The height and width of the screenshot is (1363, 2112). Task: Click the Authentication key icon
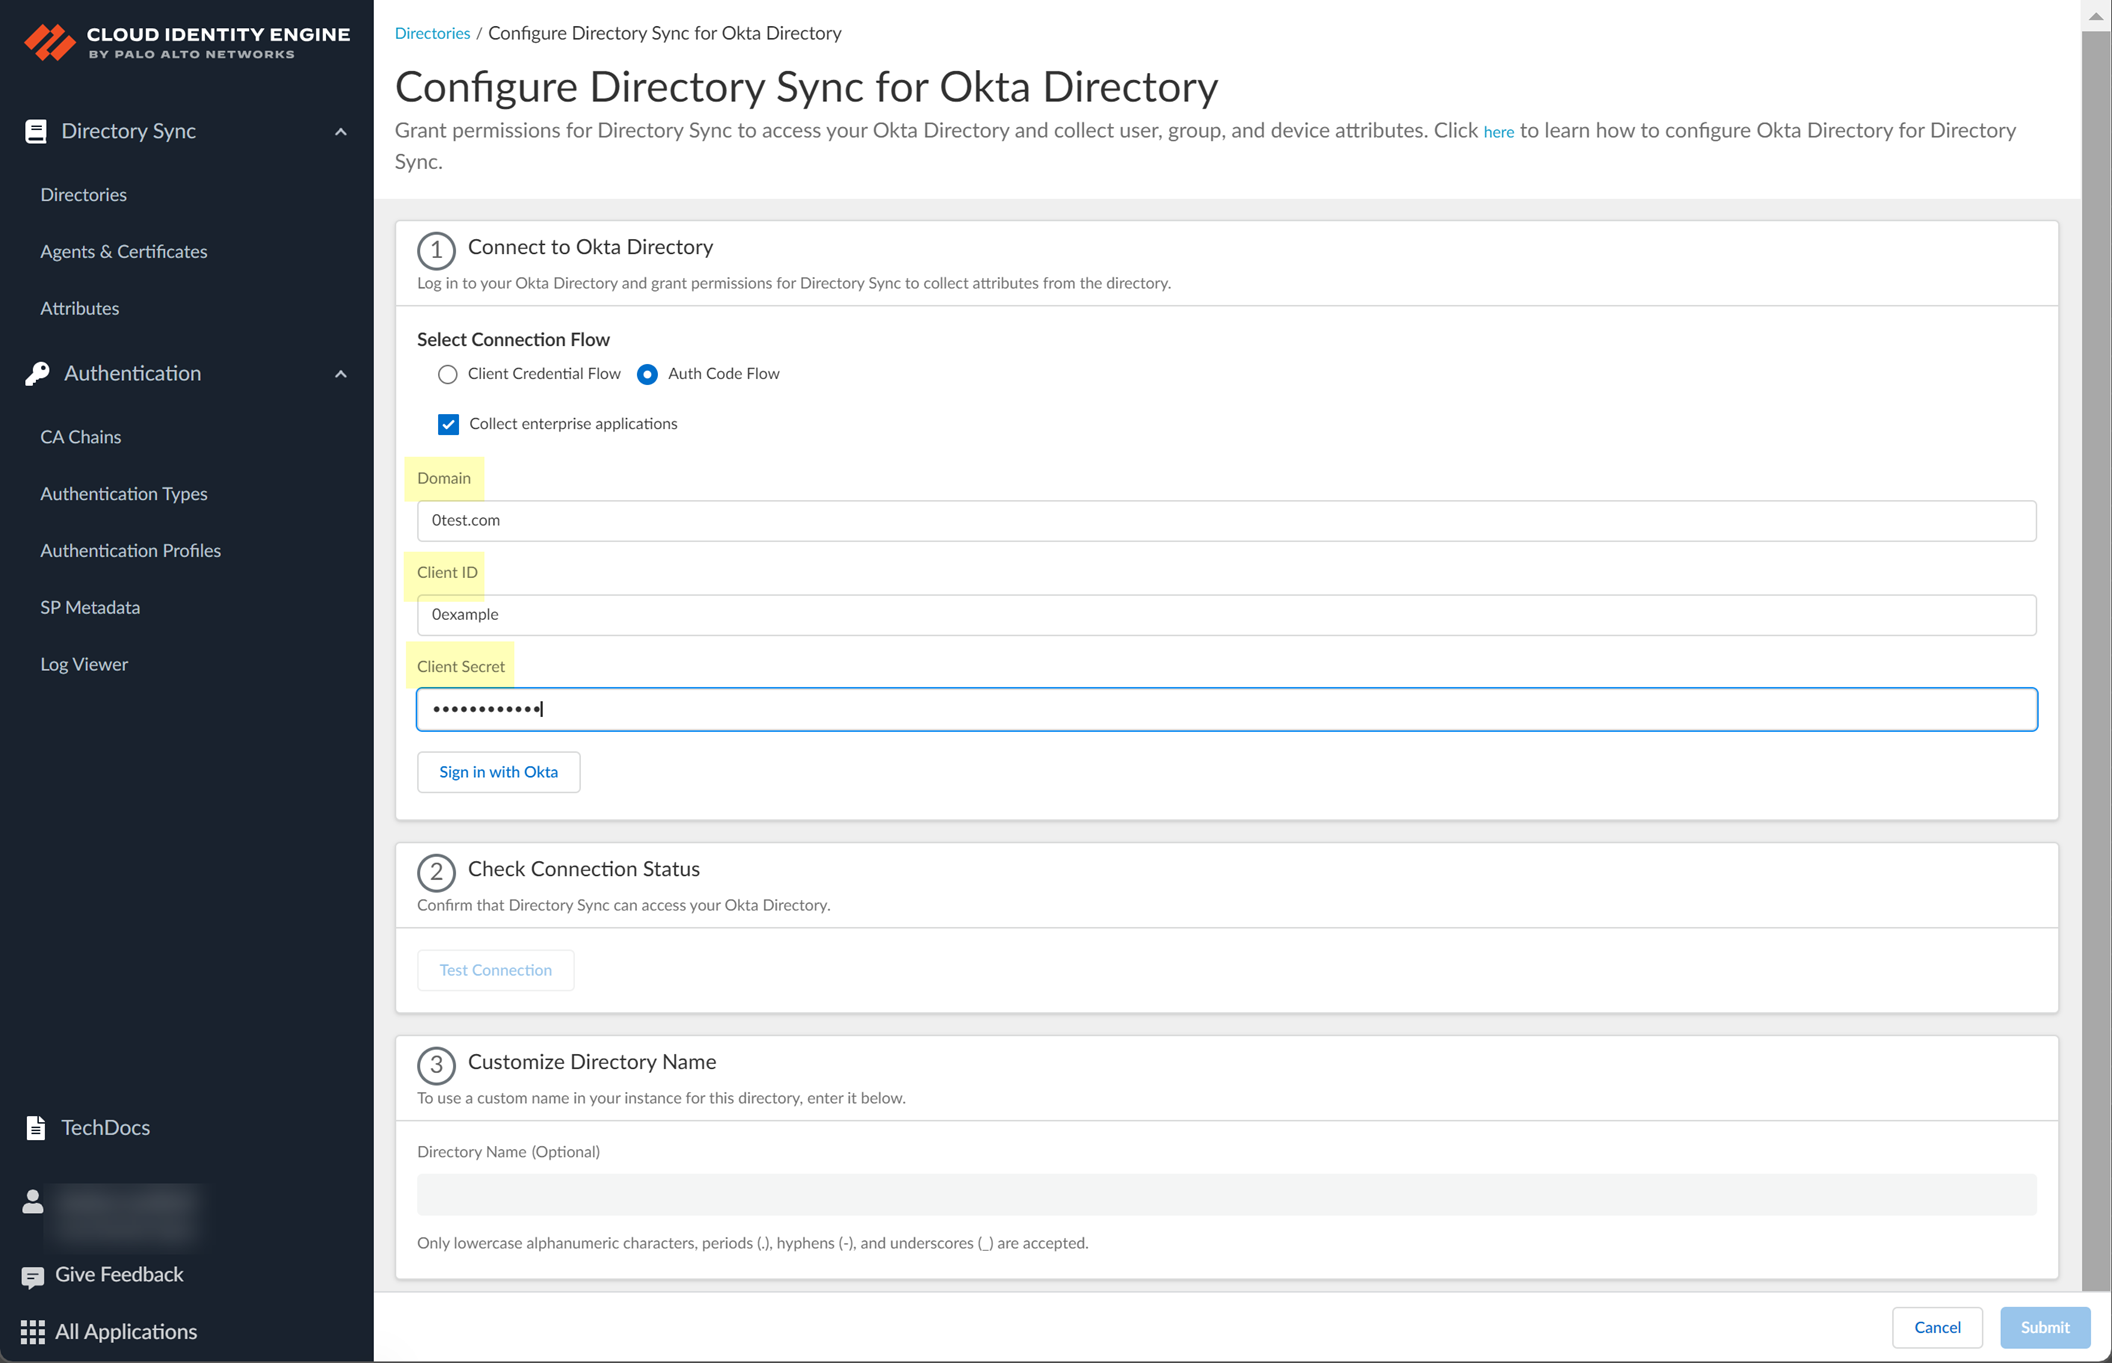coord(37,373)
